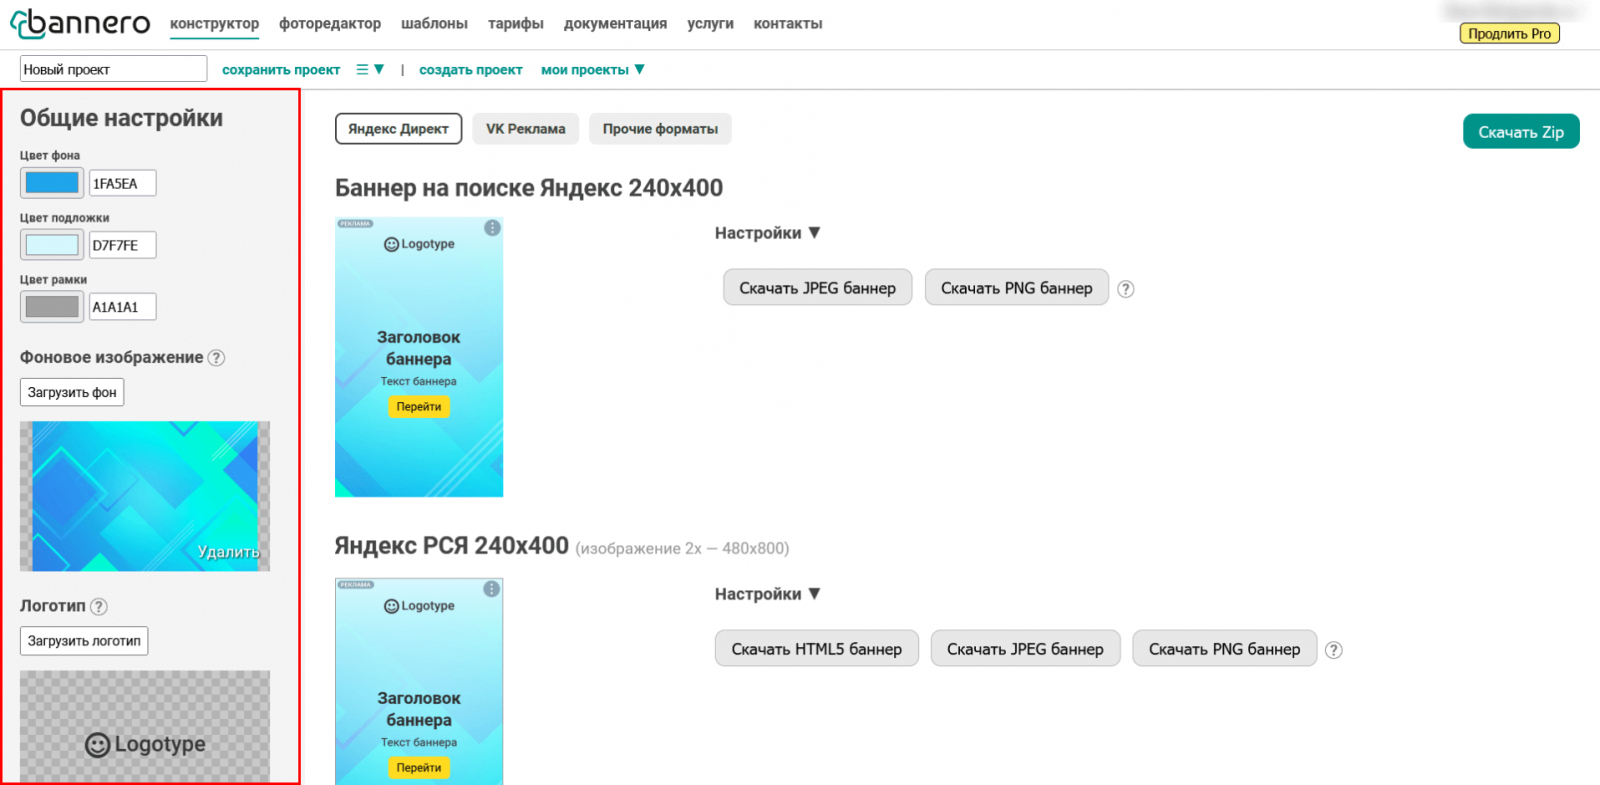Switch to Прочие форматы tab
Image resolution: width=1600 pixels, height=785 pixels.
660,129
